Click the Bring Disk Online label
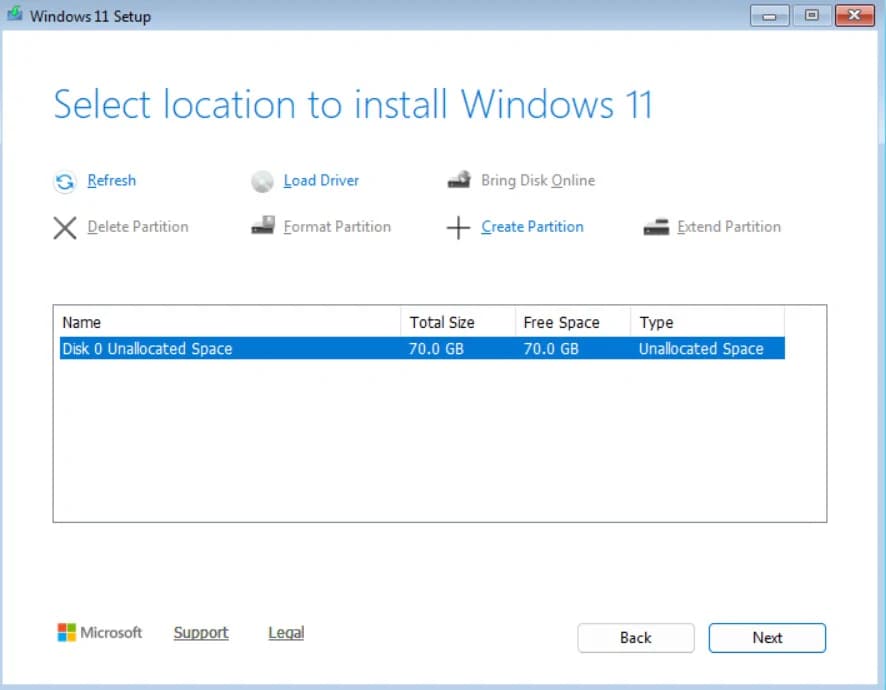Viewport: 886px width, 690px height. pyautogui.click(x=538, y=180)
